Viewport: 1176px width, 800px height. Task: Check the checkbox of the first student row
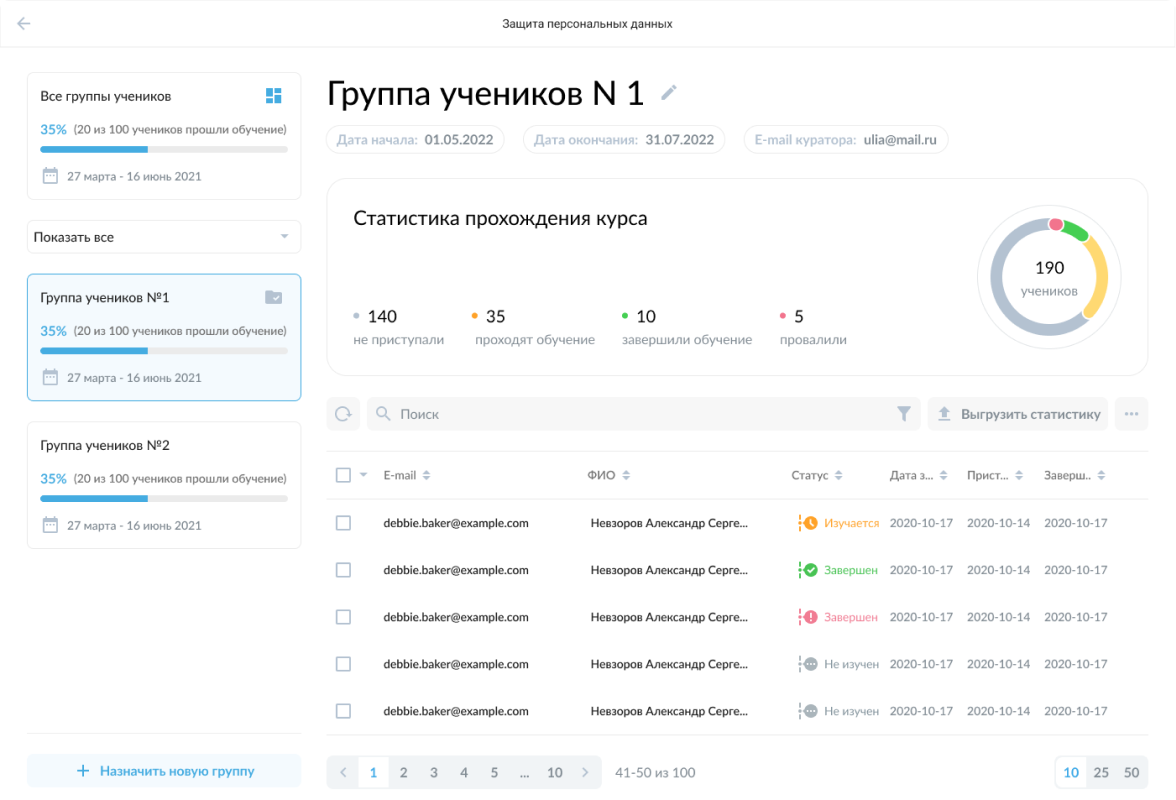point(343,522)
